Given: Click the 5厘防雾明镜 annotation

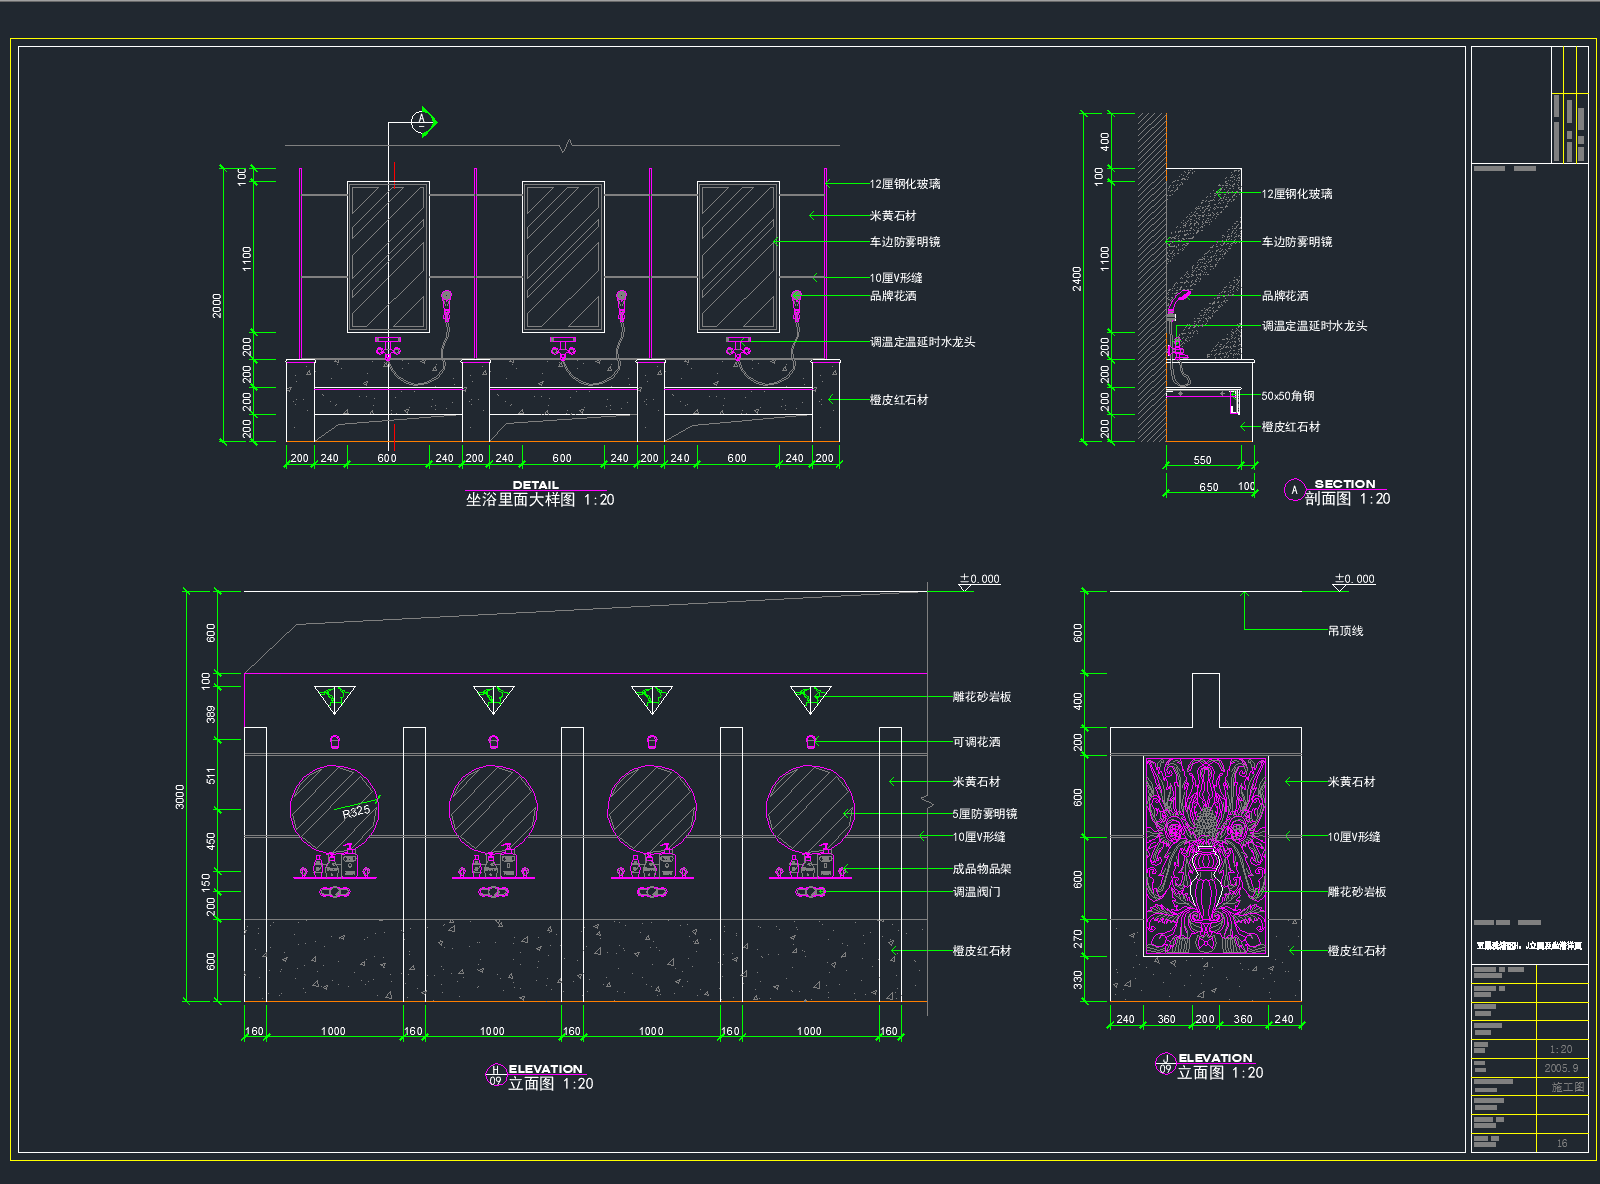Looking at the screenshot, I should (x=985, y=814).
